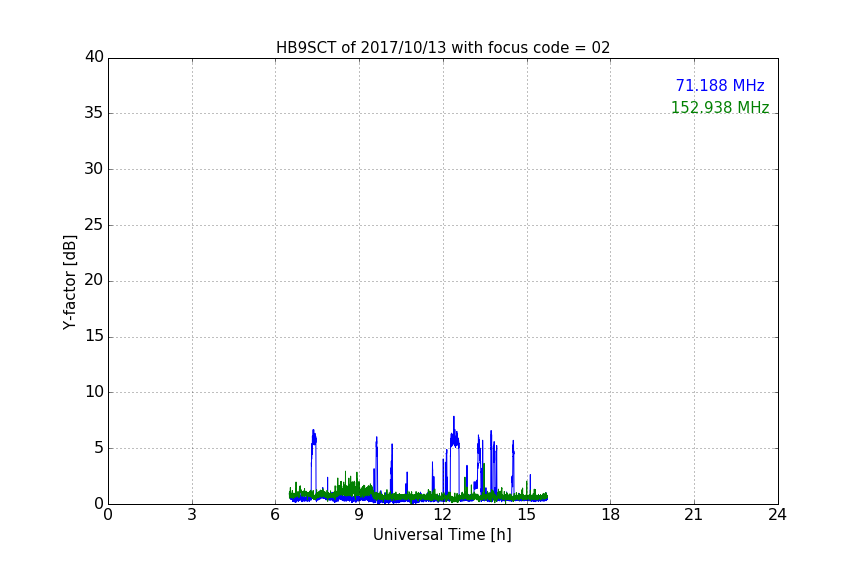The width and height of the screenshot is (864, 576).
Task: Select the Y-factor [dB] axis label
Action: click(70, 282)
